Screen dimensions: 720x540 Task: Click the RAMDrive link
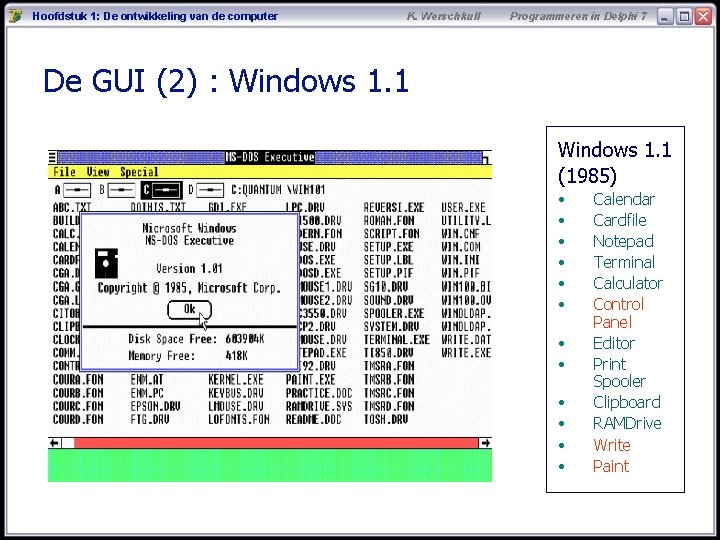coord(627,423)
